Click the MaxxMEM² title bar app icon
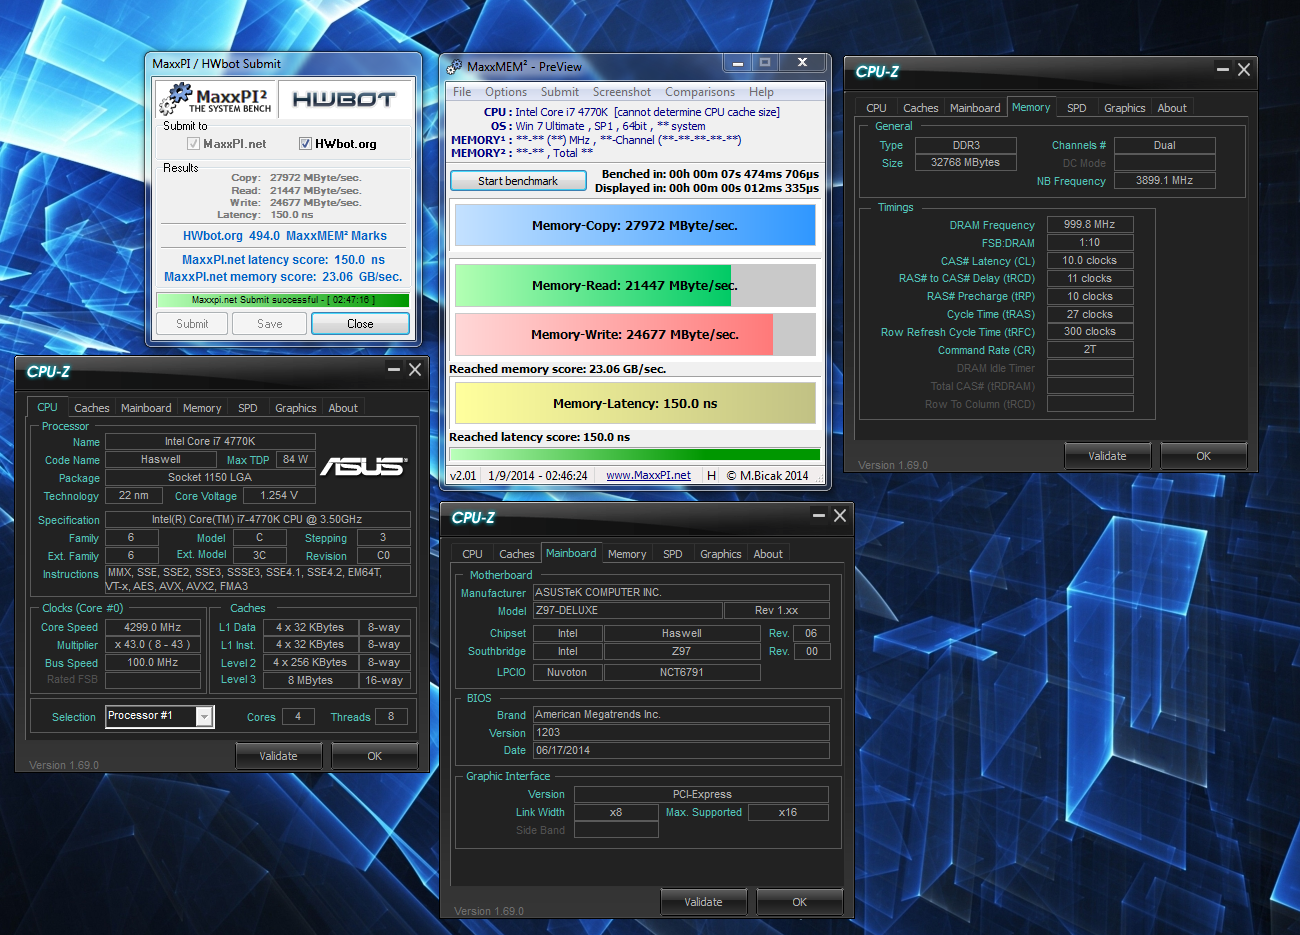The image size is (1300, 935). [454, 66]
